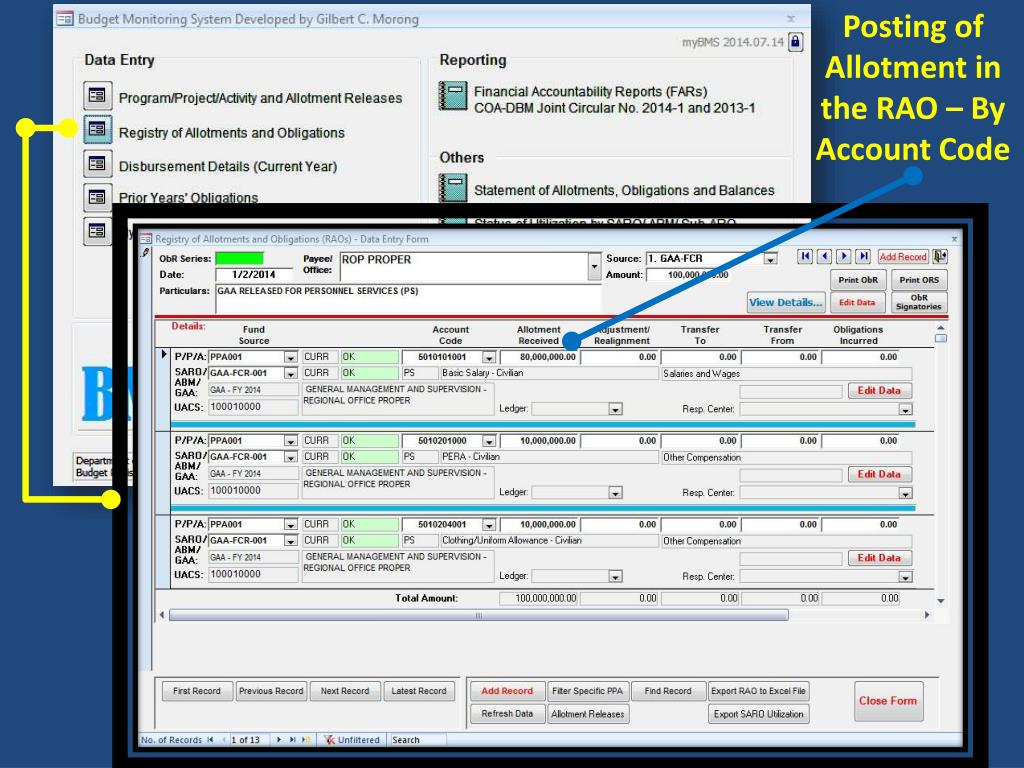Click Add Record button in top toolbar
Image resolution: width=1024 pixels, height=768 pixels.
click(x=903, y=257)
